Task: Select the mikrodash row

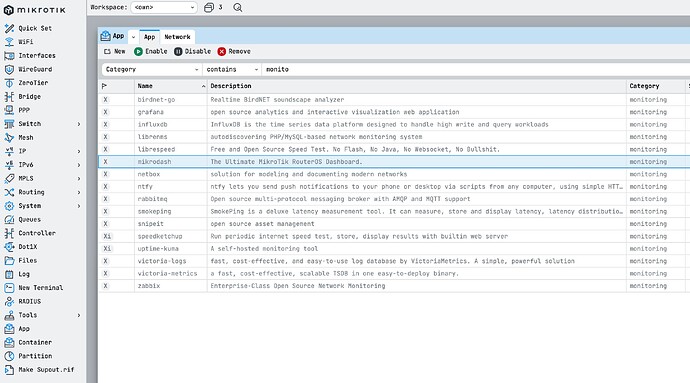Action: (x=394, y=162)
